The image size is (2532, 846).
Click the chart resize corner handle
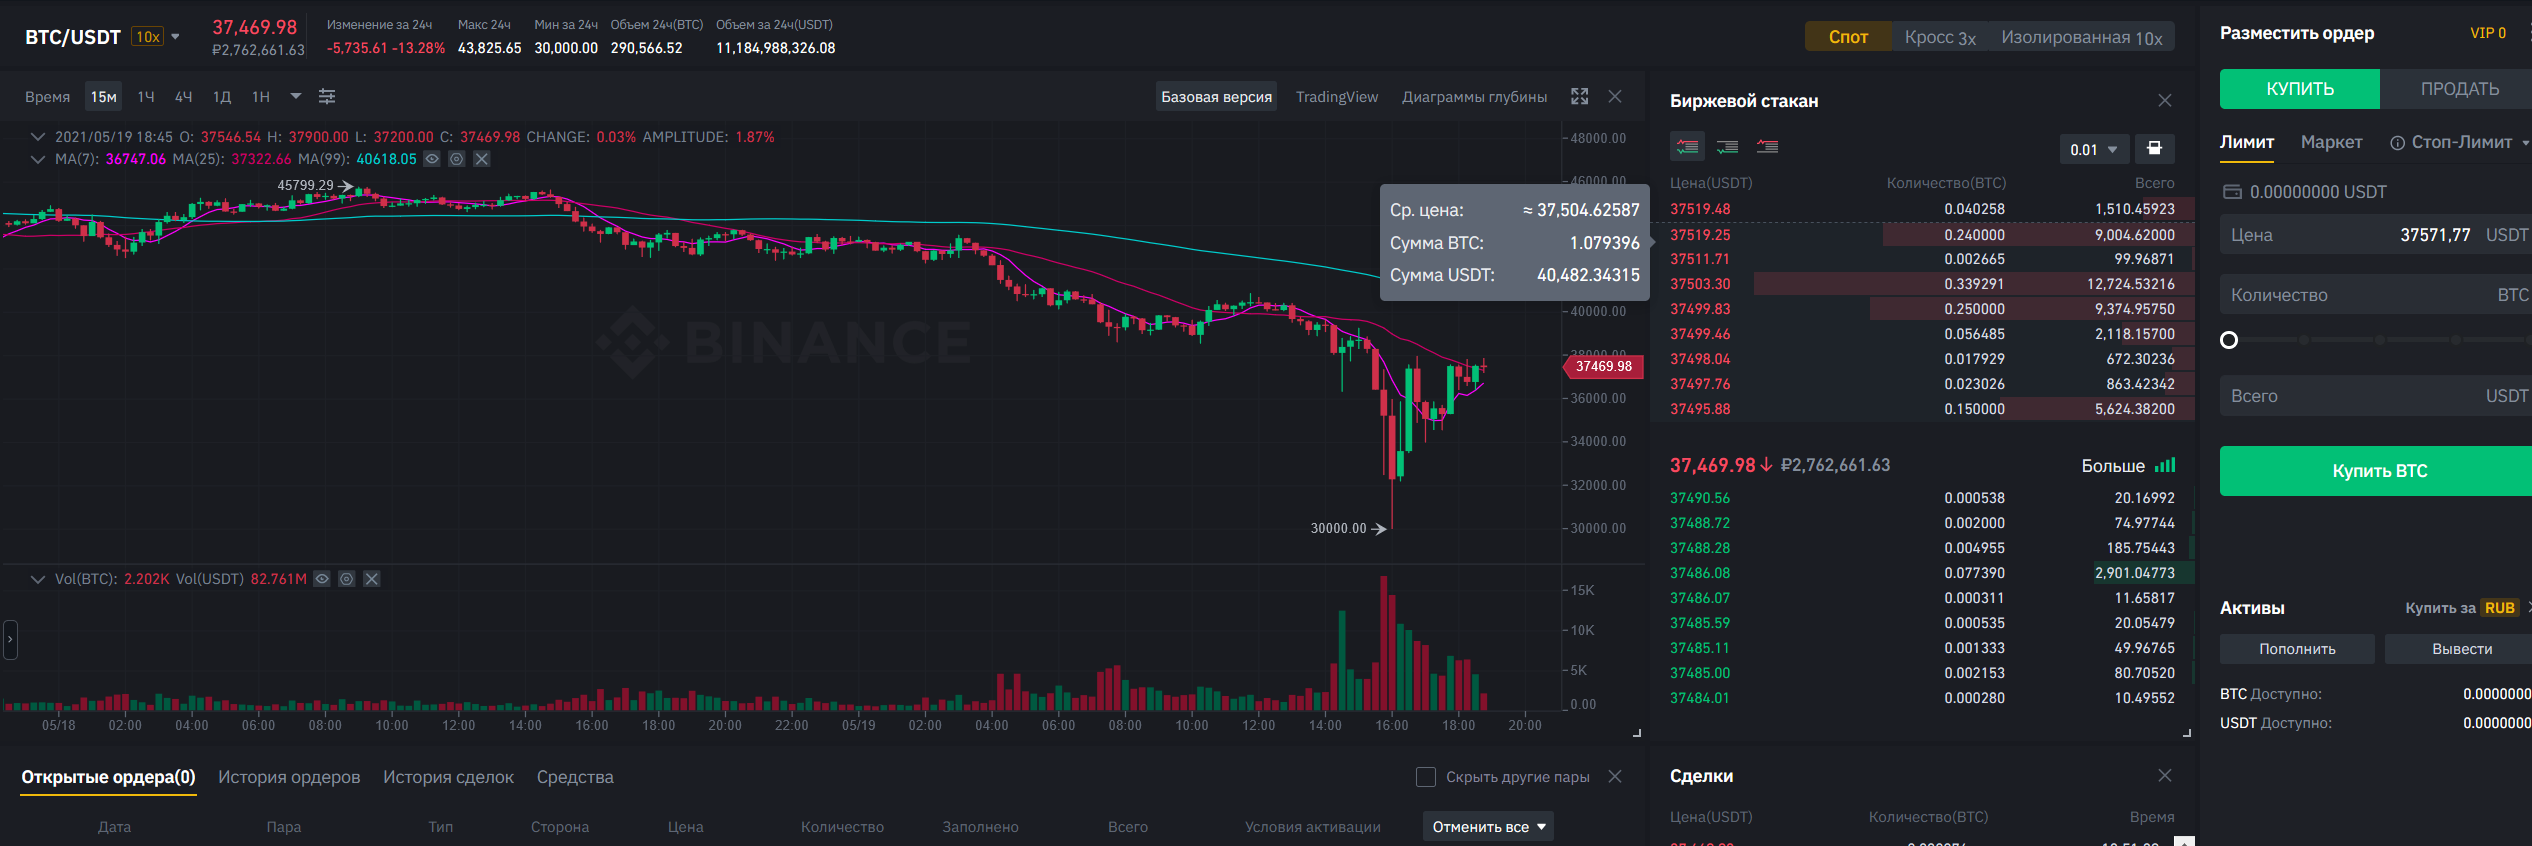(x=1636, y=733)
